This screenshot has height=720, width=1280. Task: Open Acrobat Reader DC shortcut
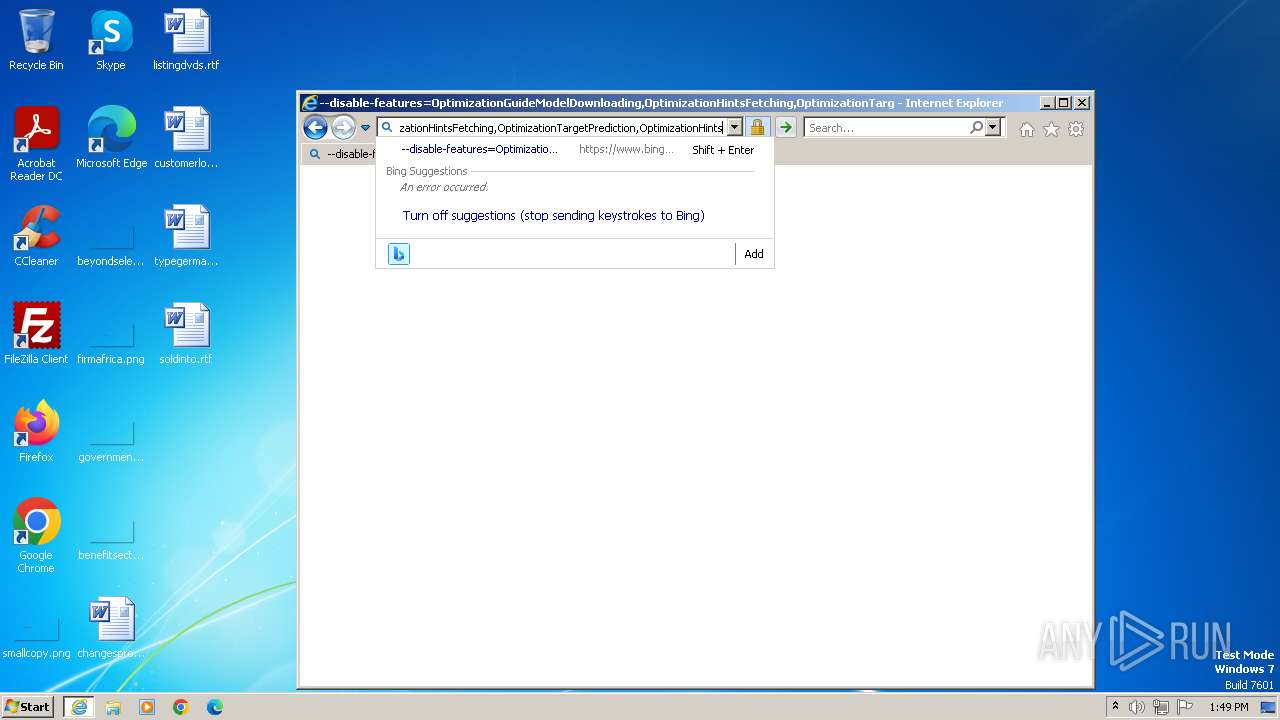(36, 144)
